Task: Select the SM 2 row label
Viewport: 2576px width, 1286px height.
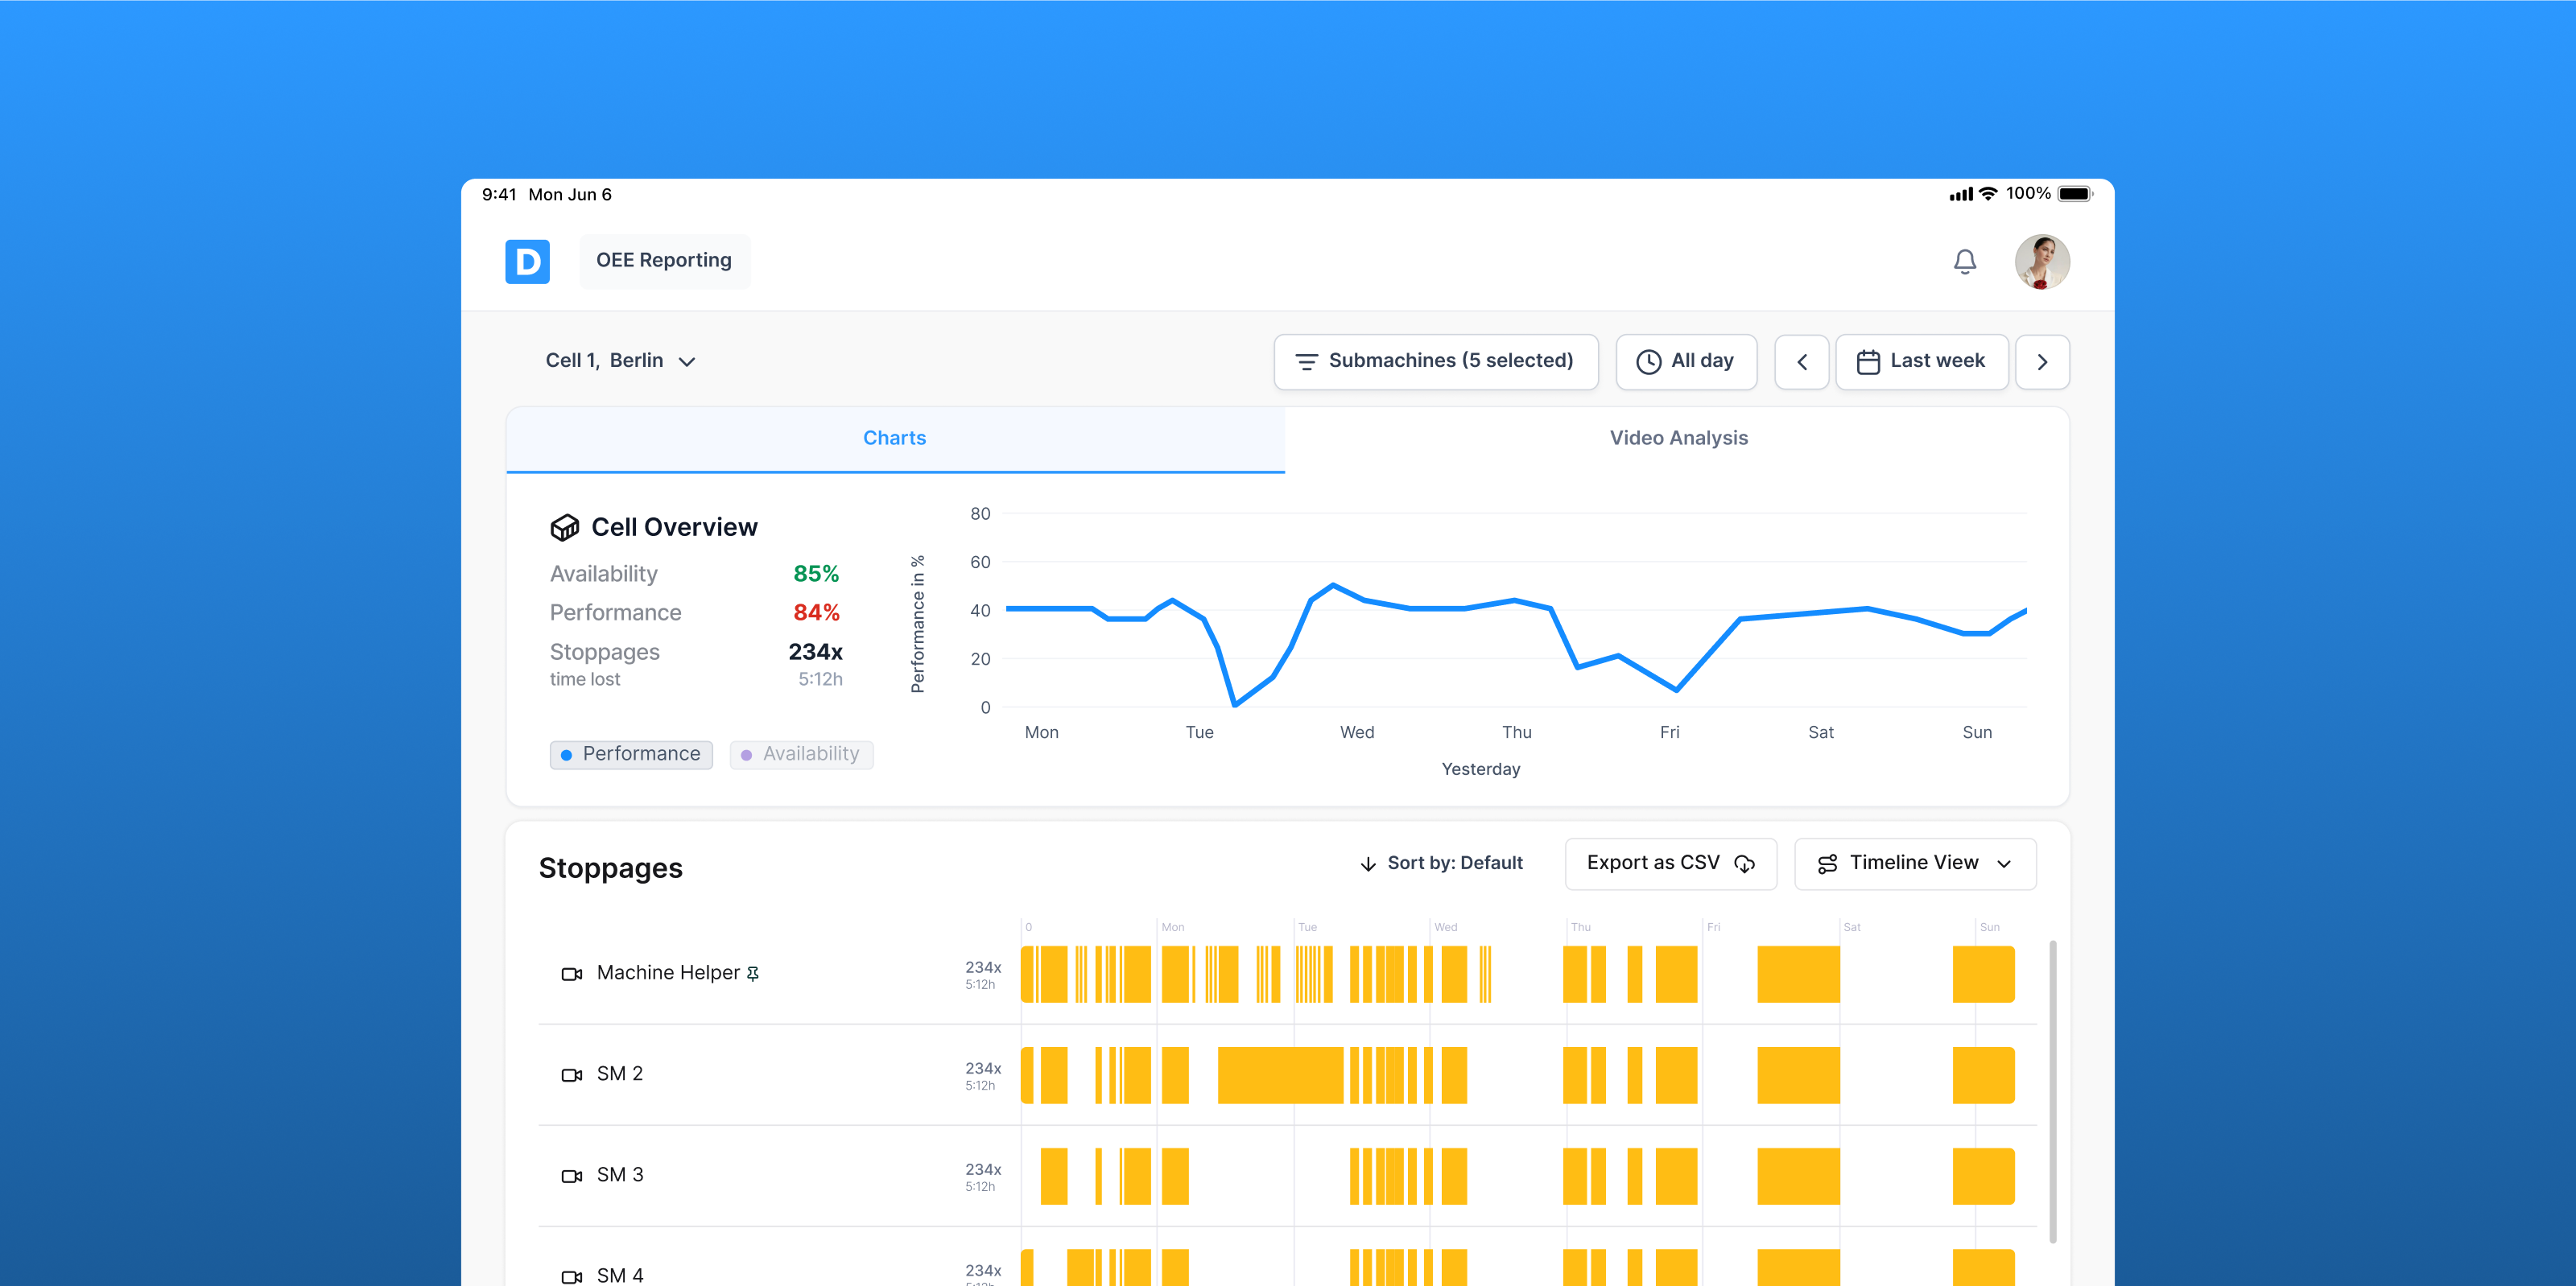Action: tap(620, 1074)
